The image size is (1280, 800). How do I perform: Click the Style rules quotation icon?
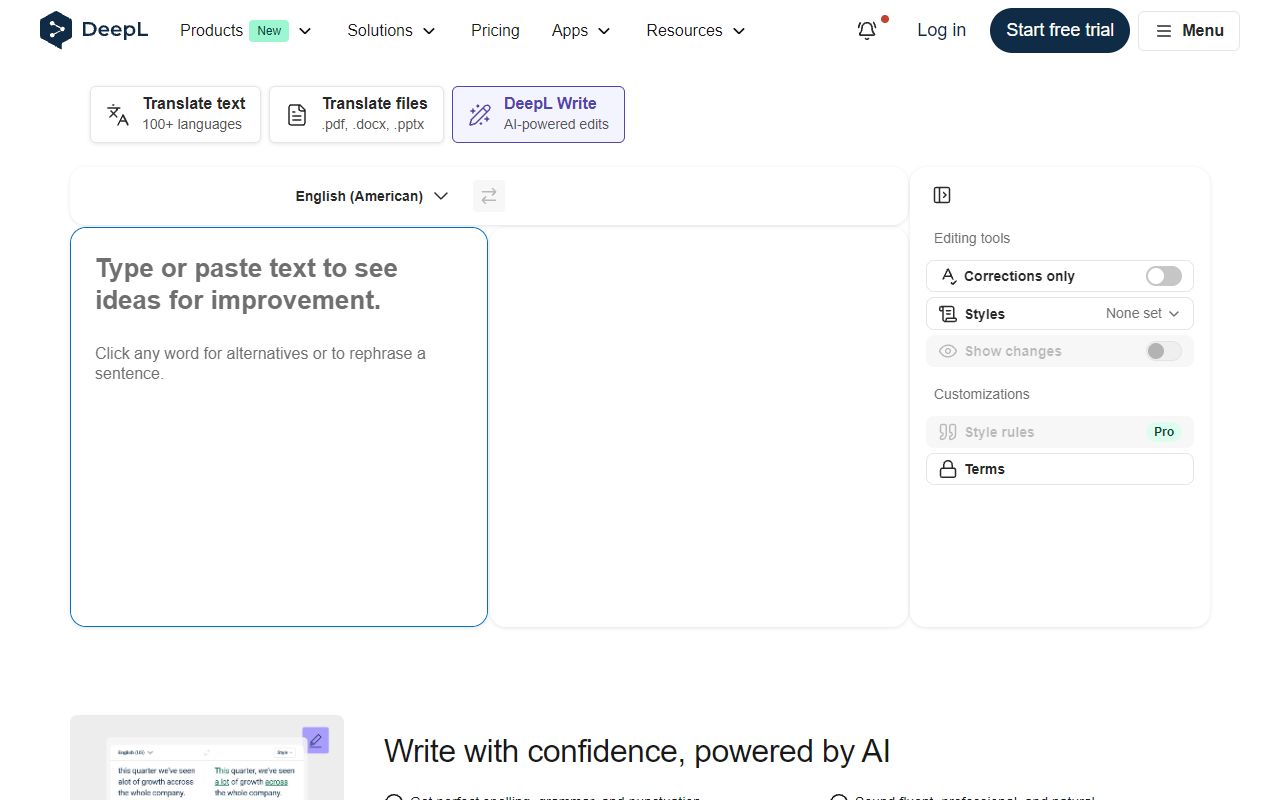[947, 432]
